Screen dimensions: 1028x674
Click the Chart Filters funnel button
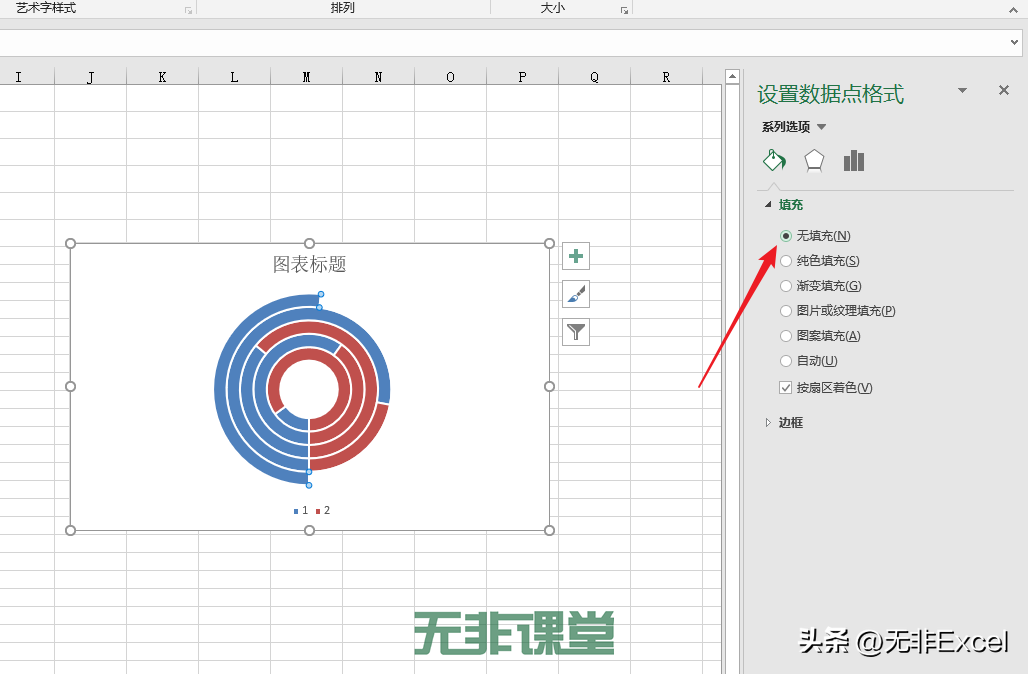coord(576,332)
